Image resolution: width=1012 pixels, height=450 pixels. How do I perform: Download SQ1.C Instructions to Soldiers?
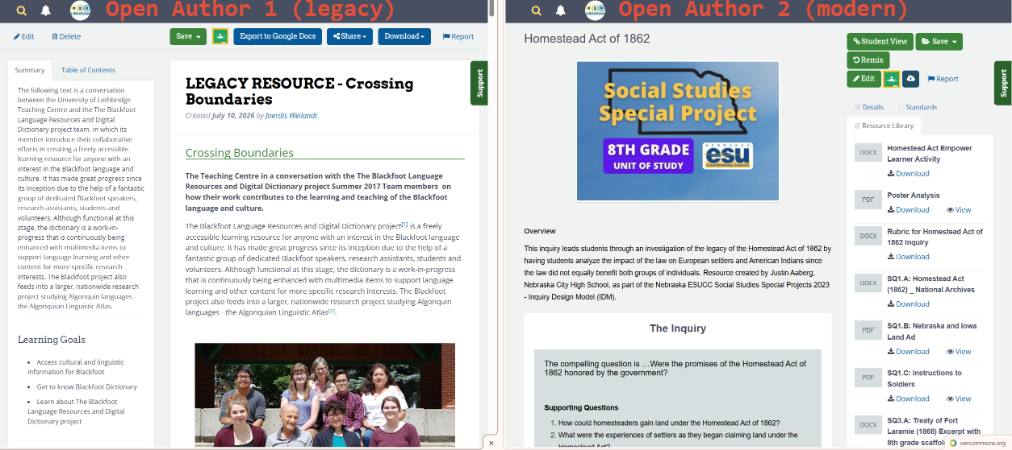point(908,399)
